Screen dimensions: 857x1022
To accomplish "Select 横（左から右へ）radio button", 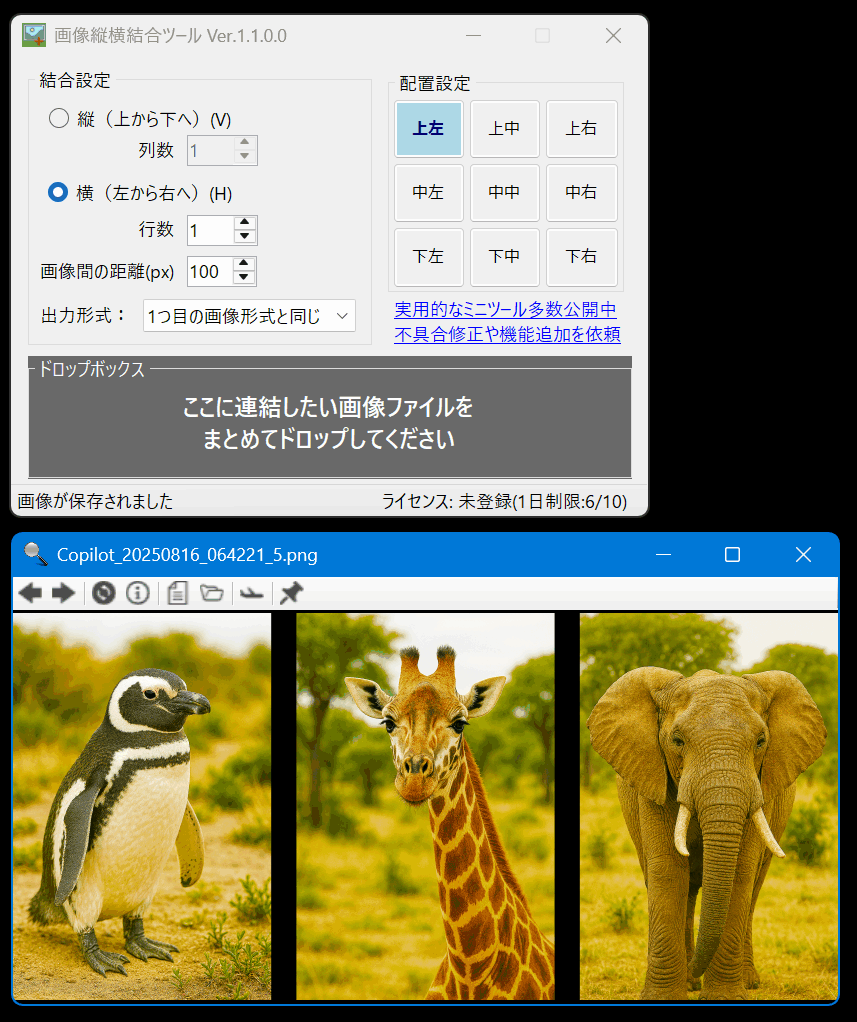I will pyautogui.click(x=59, y=192).
